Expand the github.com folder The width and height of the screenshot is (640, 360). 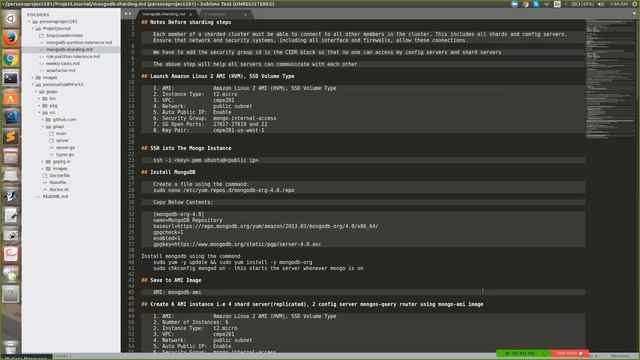(x=43, y=120)
